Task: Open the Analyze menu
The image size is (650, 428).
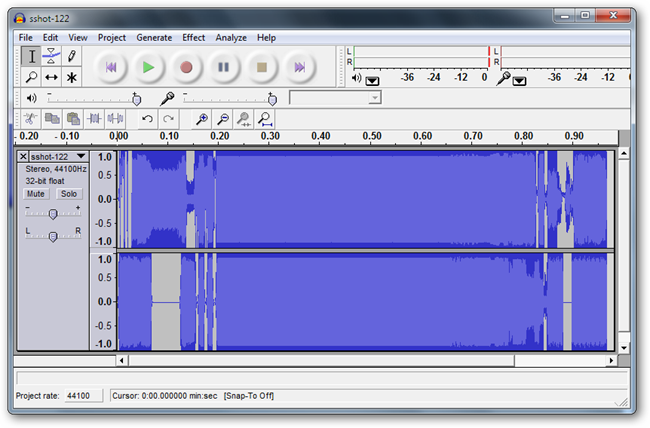Action: point(231,38)
